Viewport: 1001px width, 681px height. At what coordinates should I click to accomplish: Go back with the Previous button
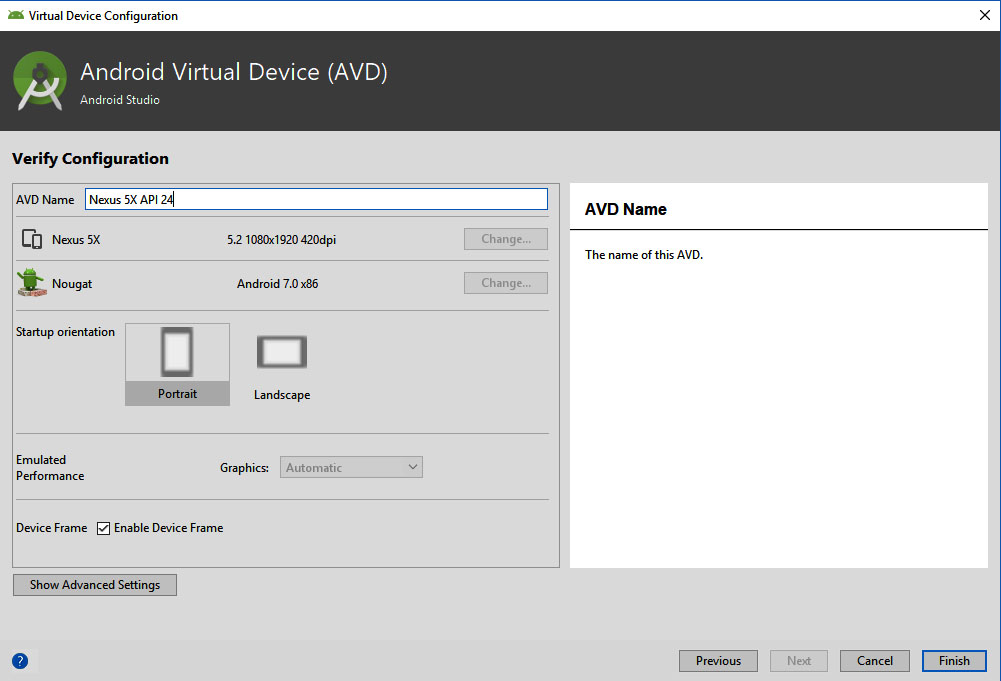718,661
